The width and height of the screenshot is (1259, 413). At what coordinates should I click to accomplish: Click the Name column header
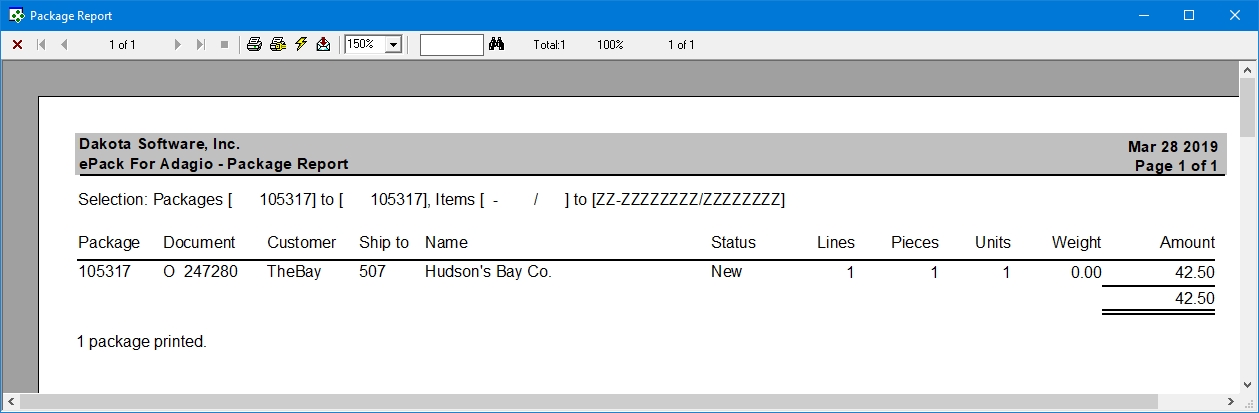pyautogui.click(x=446, y=242)
